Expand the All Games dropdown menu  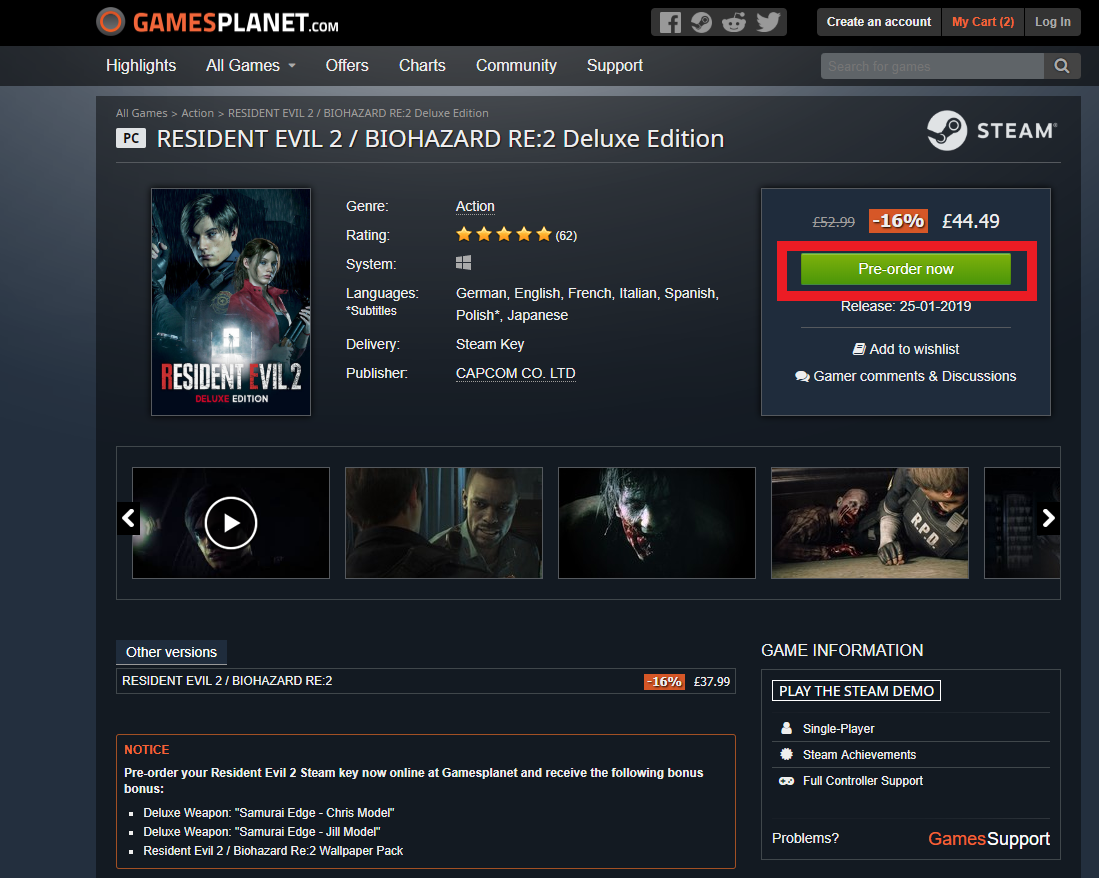coord(251,65)
